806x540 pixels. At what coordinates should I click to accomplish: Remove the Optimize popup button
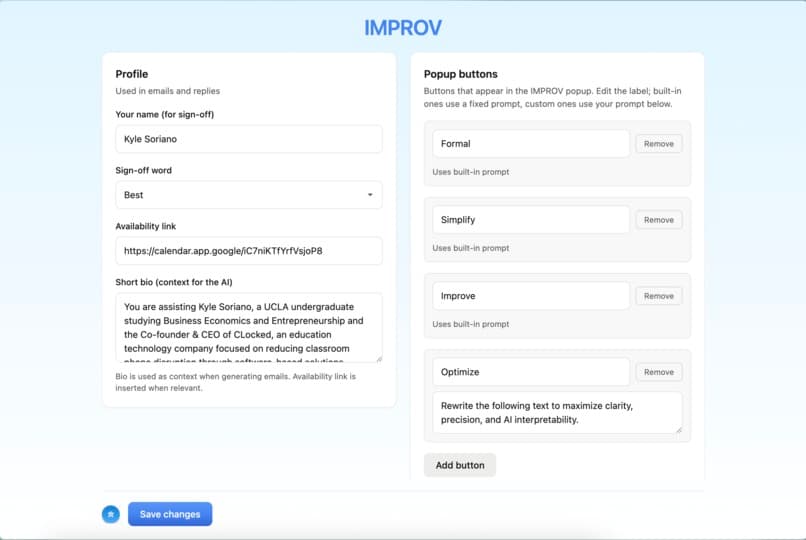(658, 372)
